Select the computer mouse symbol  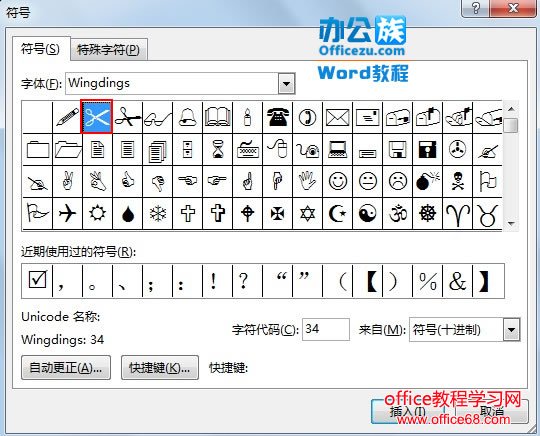[x=278, y=150]
